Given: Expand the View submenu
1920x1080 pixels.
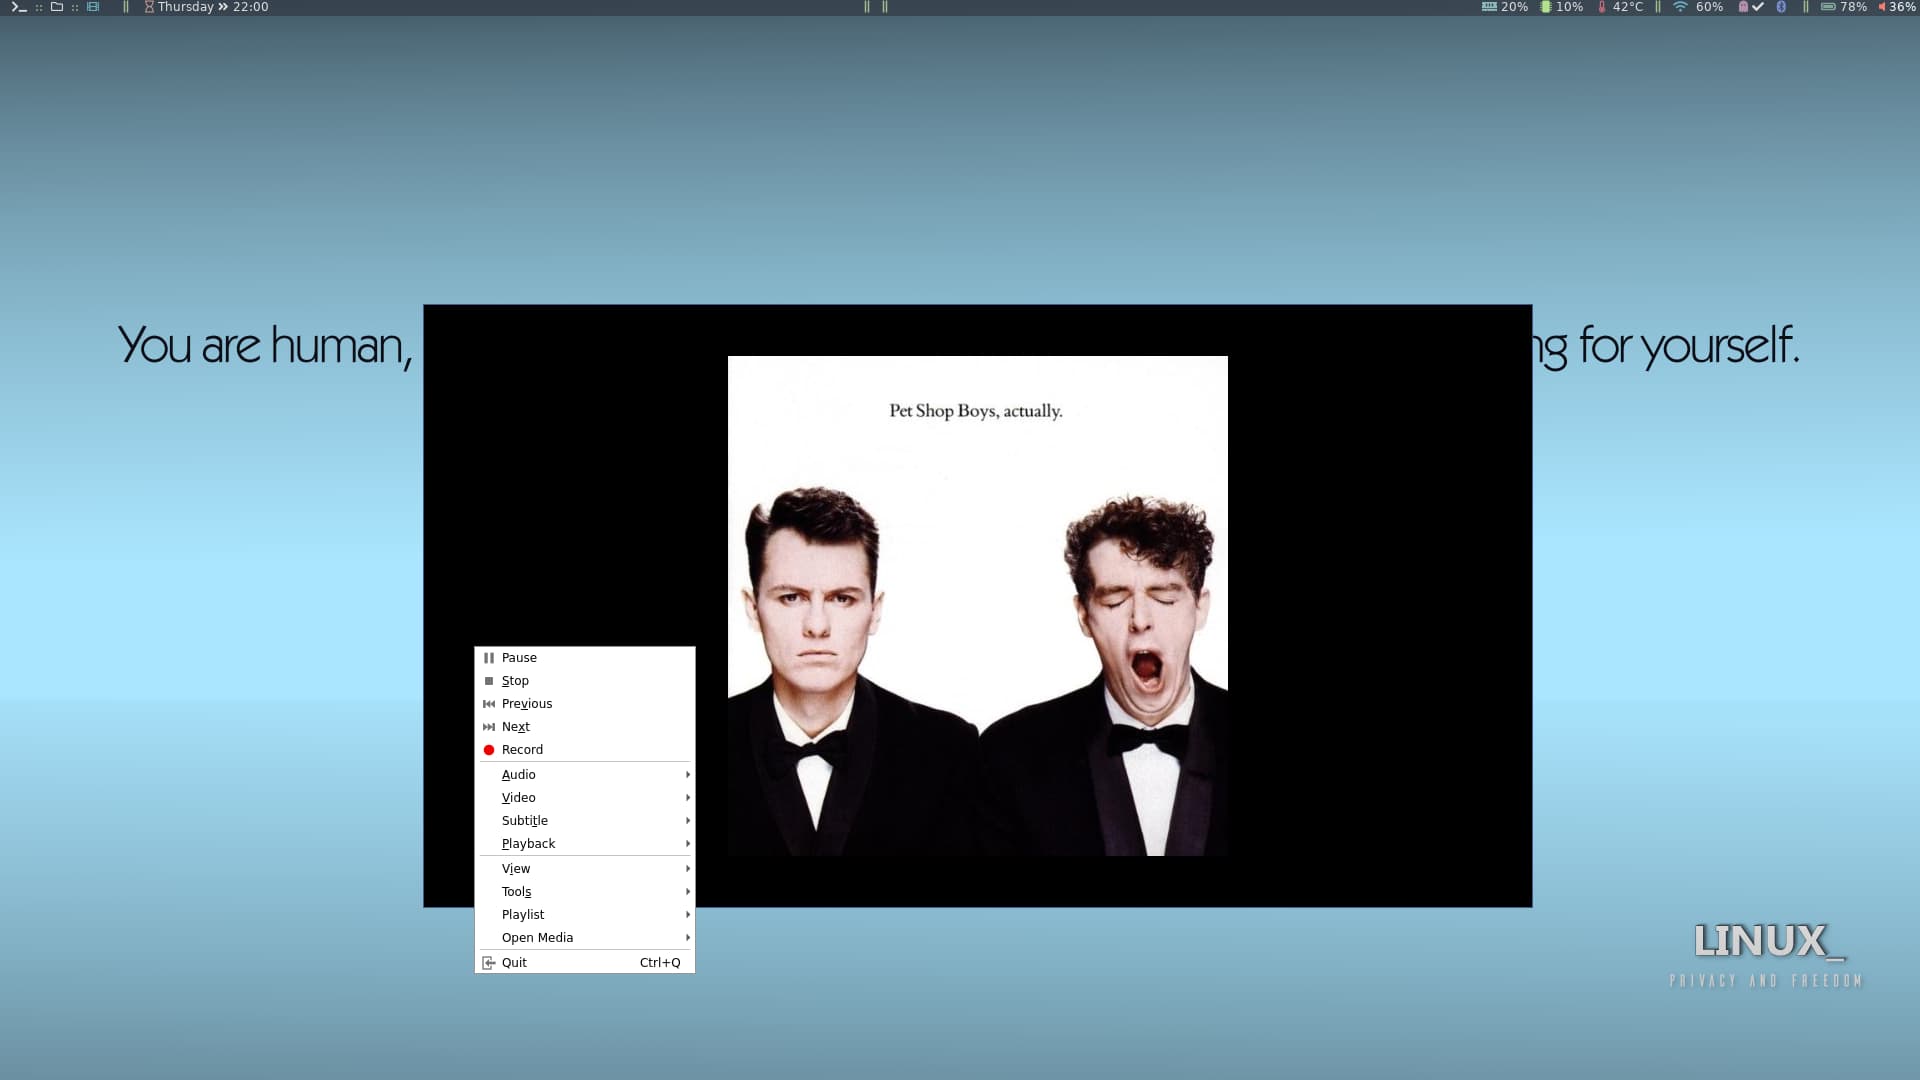Looking at the screenshot, I should pyautogui.click(x=585, y=868).
